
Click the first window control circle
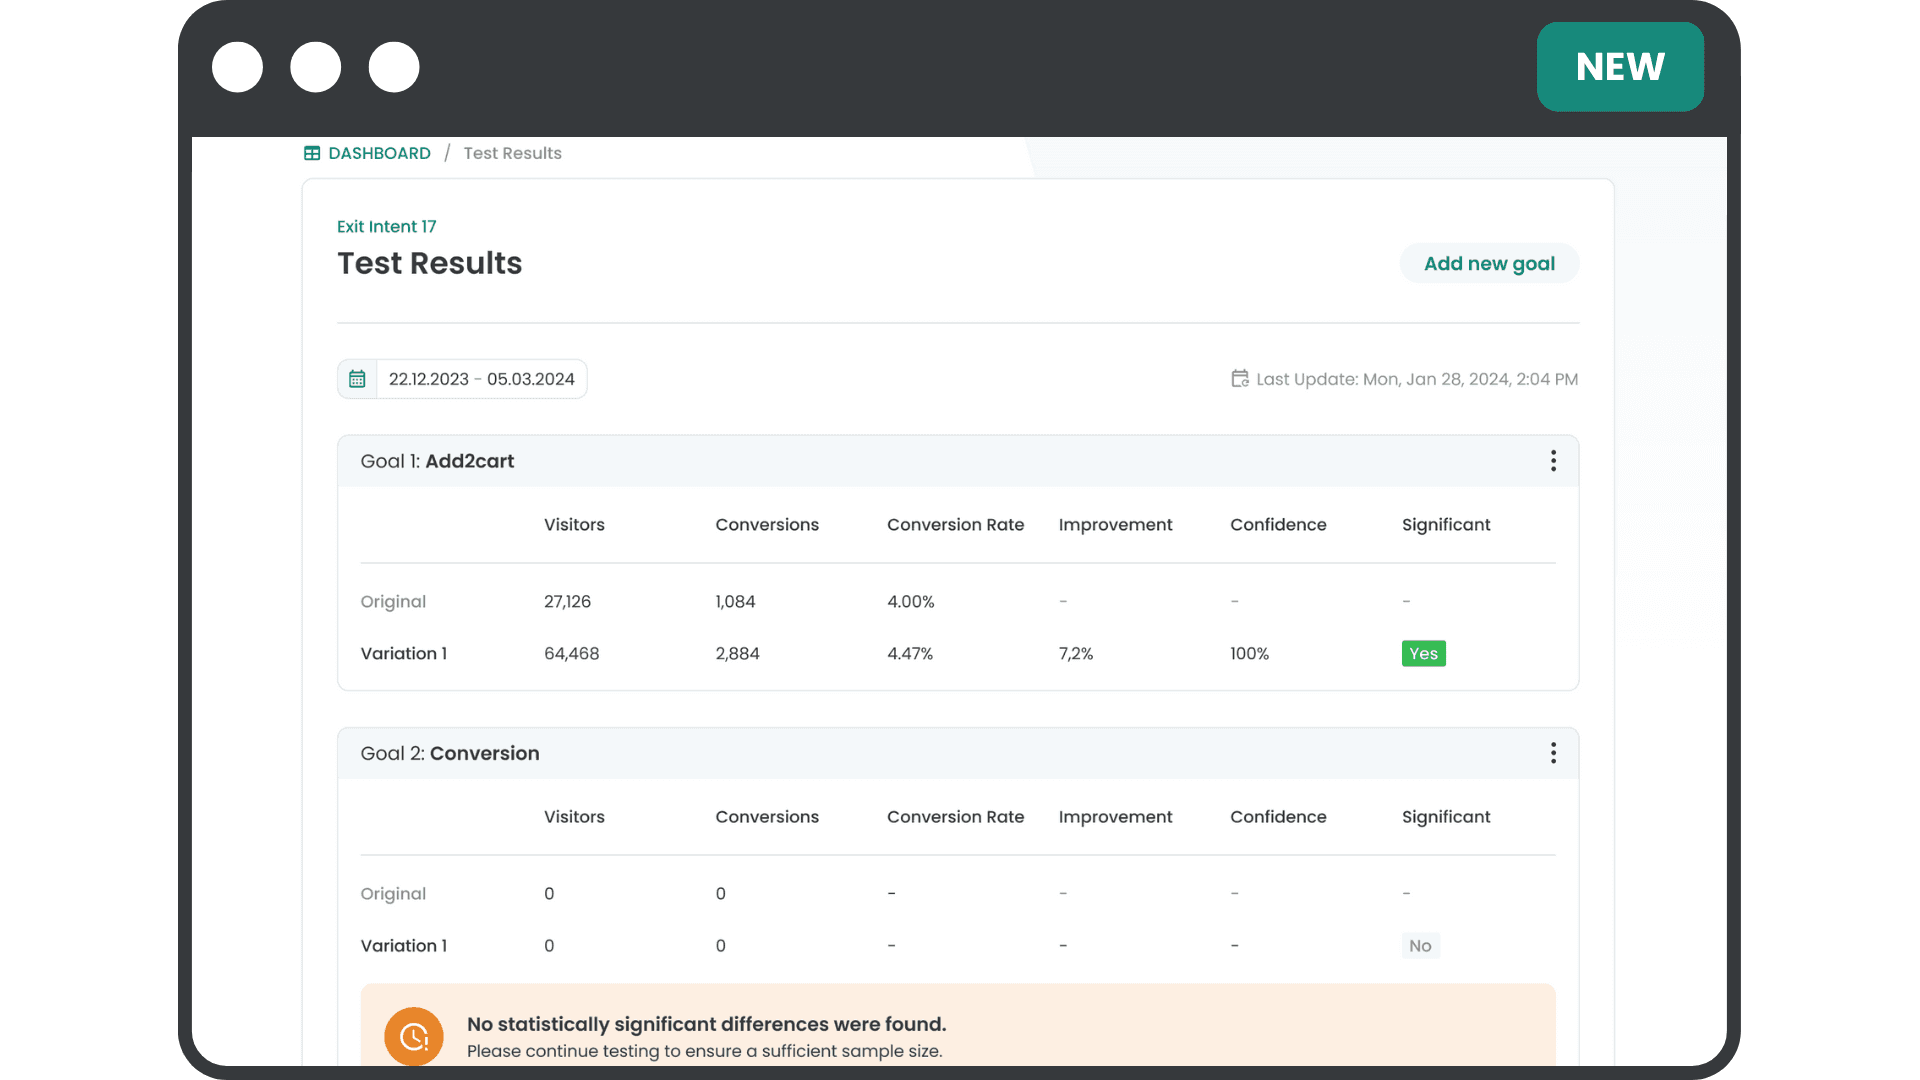point(237,66)
